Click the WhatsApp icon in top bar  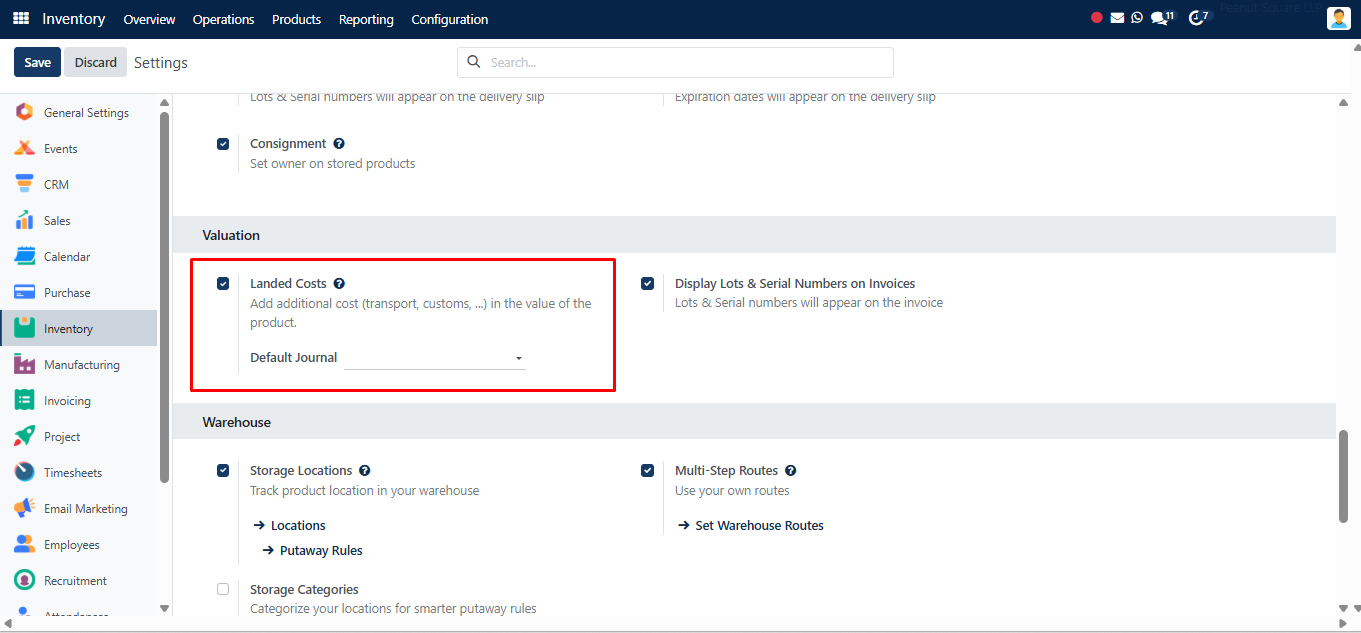click(x=1137, y=18)
